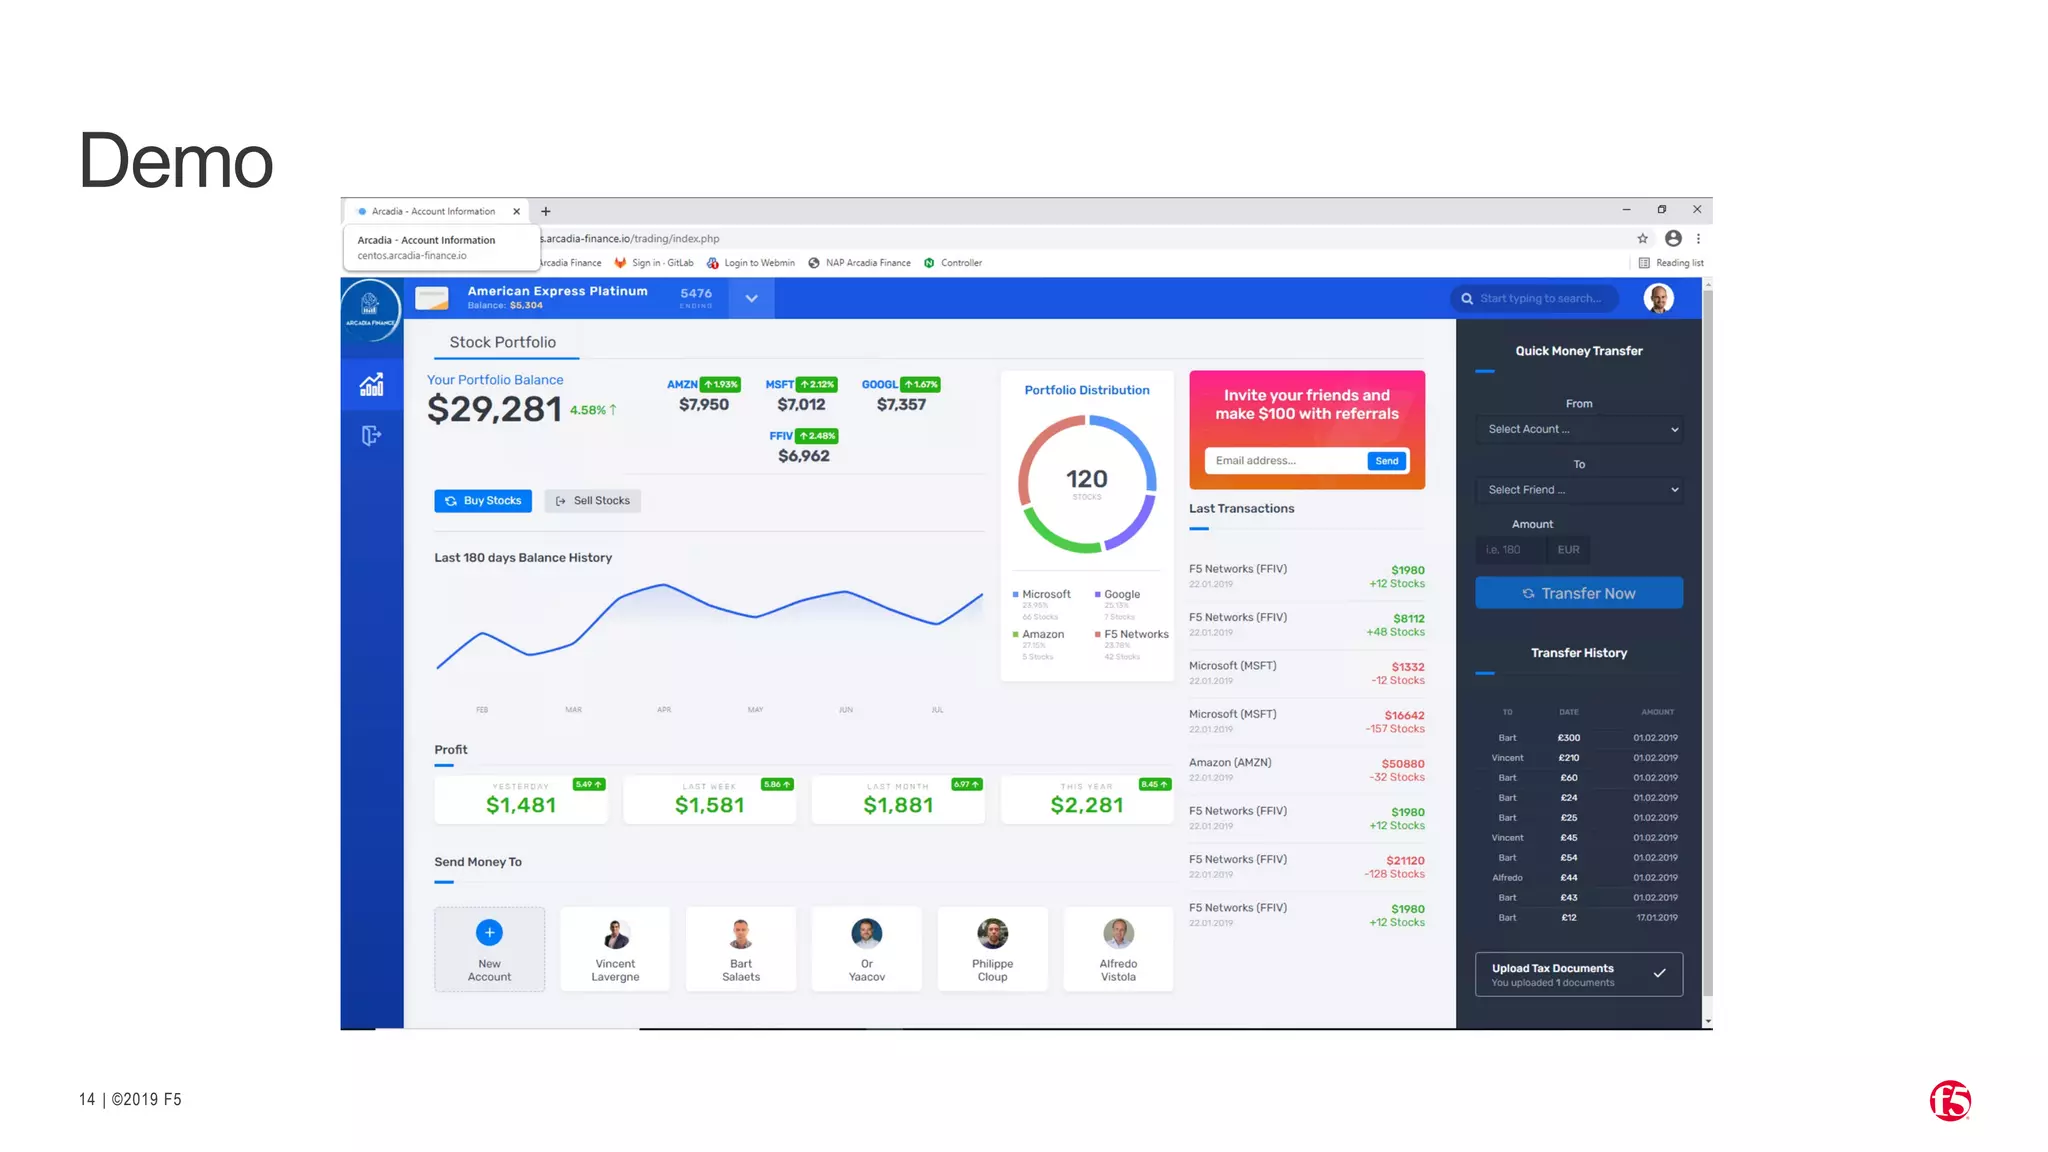Select Bart Salaets contact card
The height and width of the screenshot is (1152, 2048).
741,949
